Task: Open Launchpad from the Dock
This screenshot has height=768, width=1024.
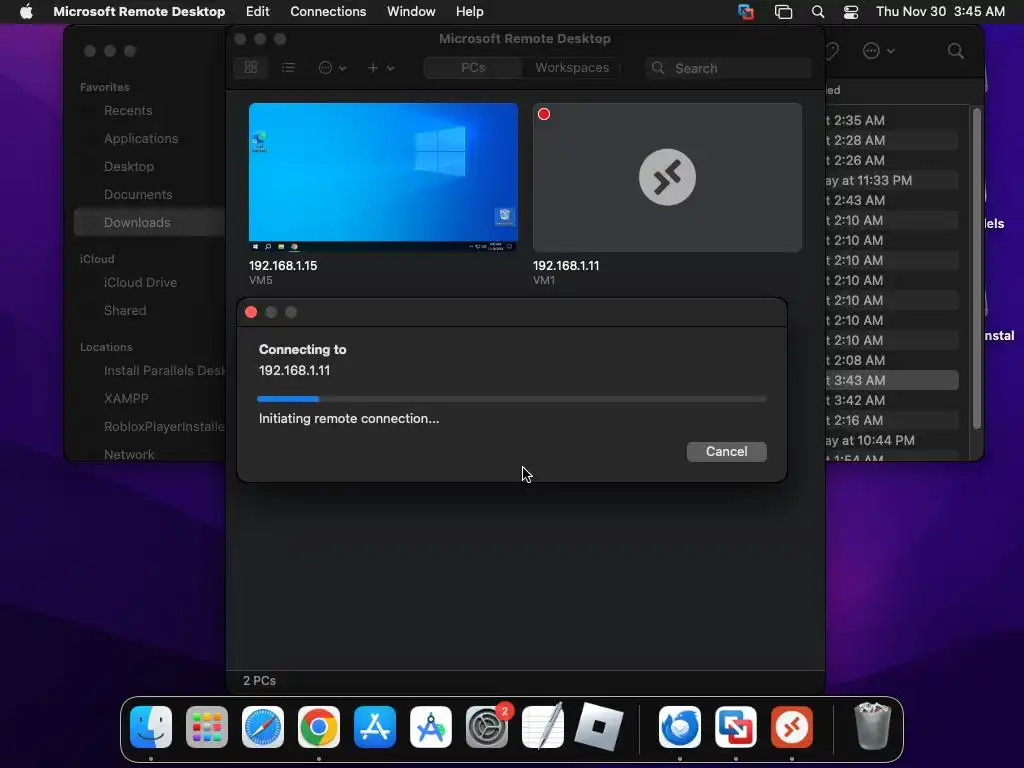Action: (207, 727)
